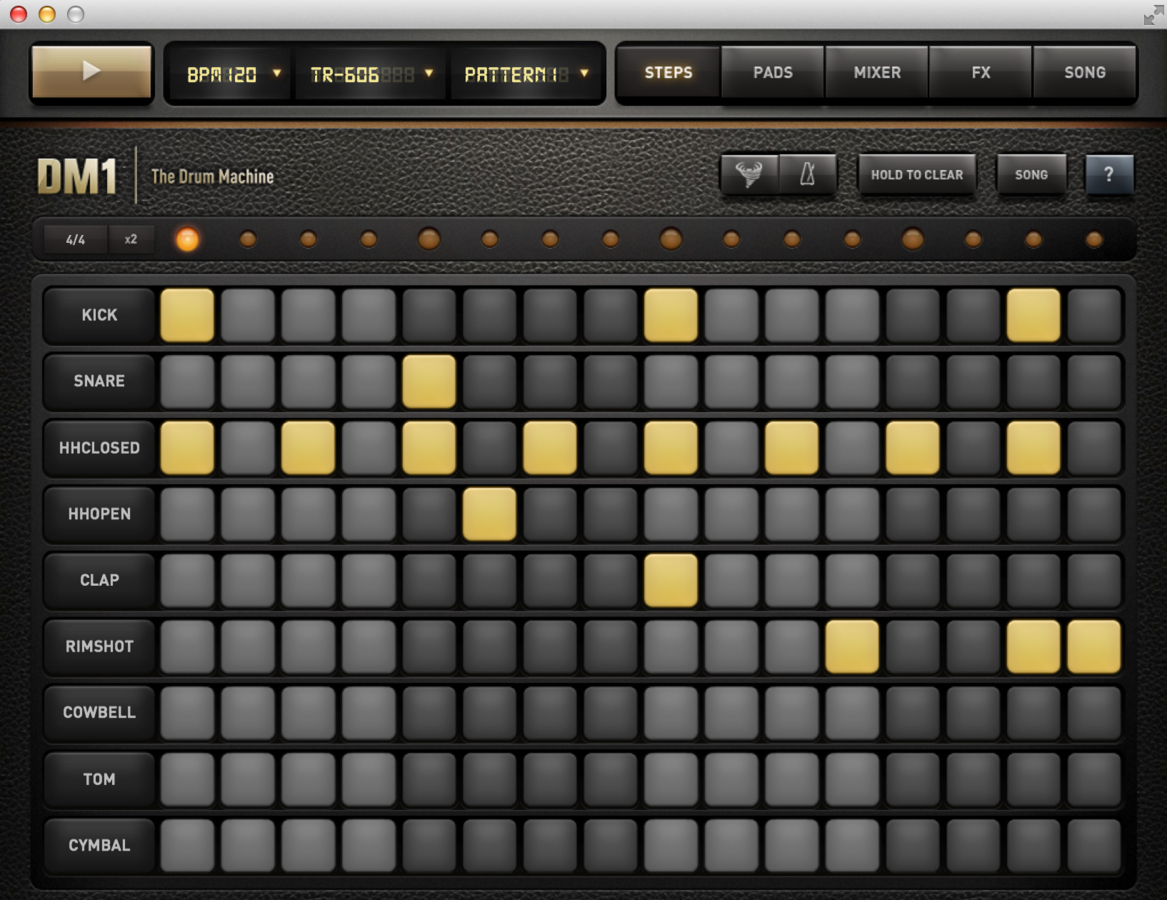Select the COWBELL instrument label
The width and height of the screenshot is (1167, 900).
[x=99, y=712]
